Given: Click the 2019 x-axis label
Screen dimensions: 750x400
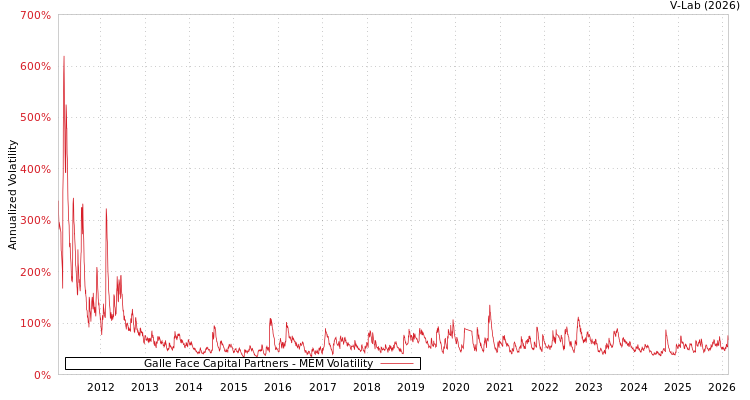Looking at the screenshot, I should click(x=411, y=387).
